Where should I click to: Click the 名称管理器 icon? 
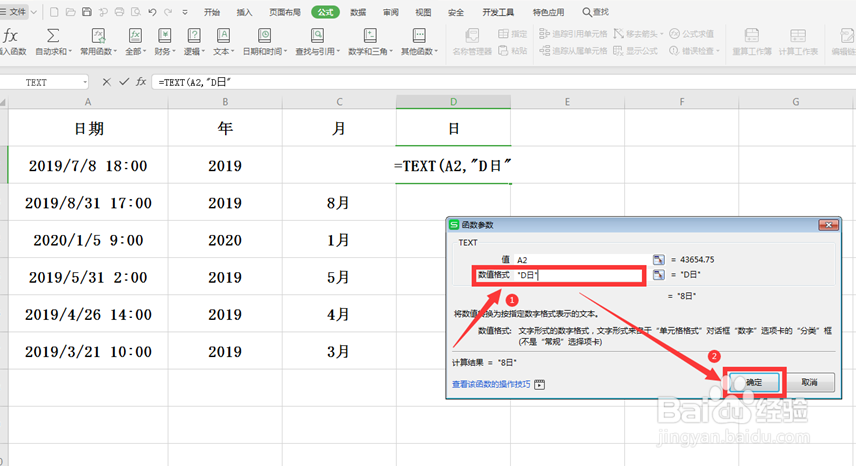tap(472, 36)
